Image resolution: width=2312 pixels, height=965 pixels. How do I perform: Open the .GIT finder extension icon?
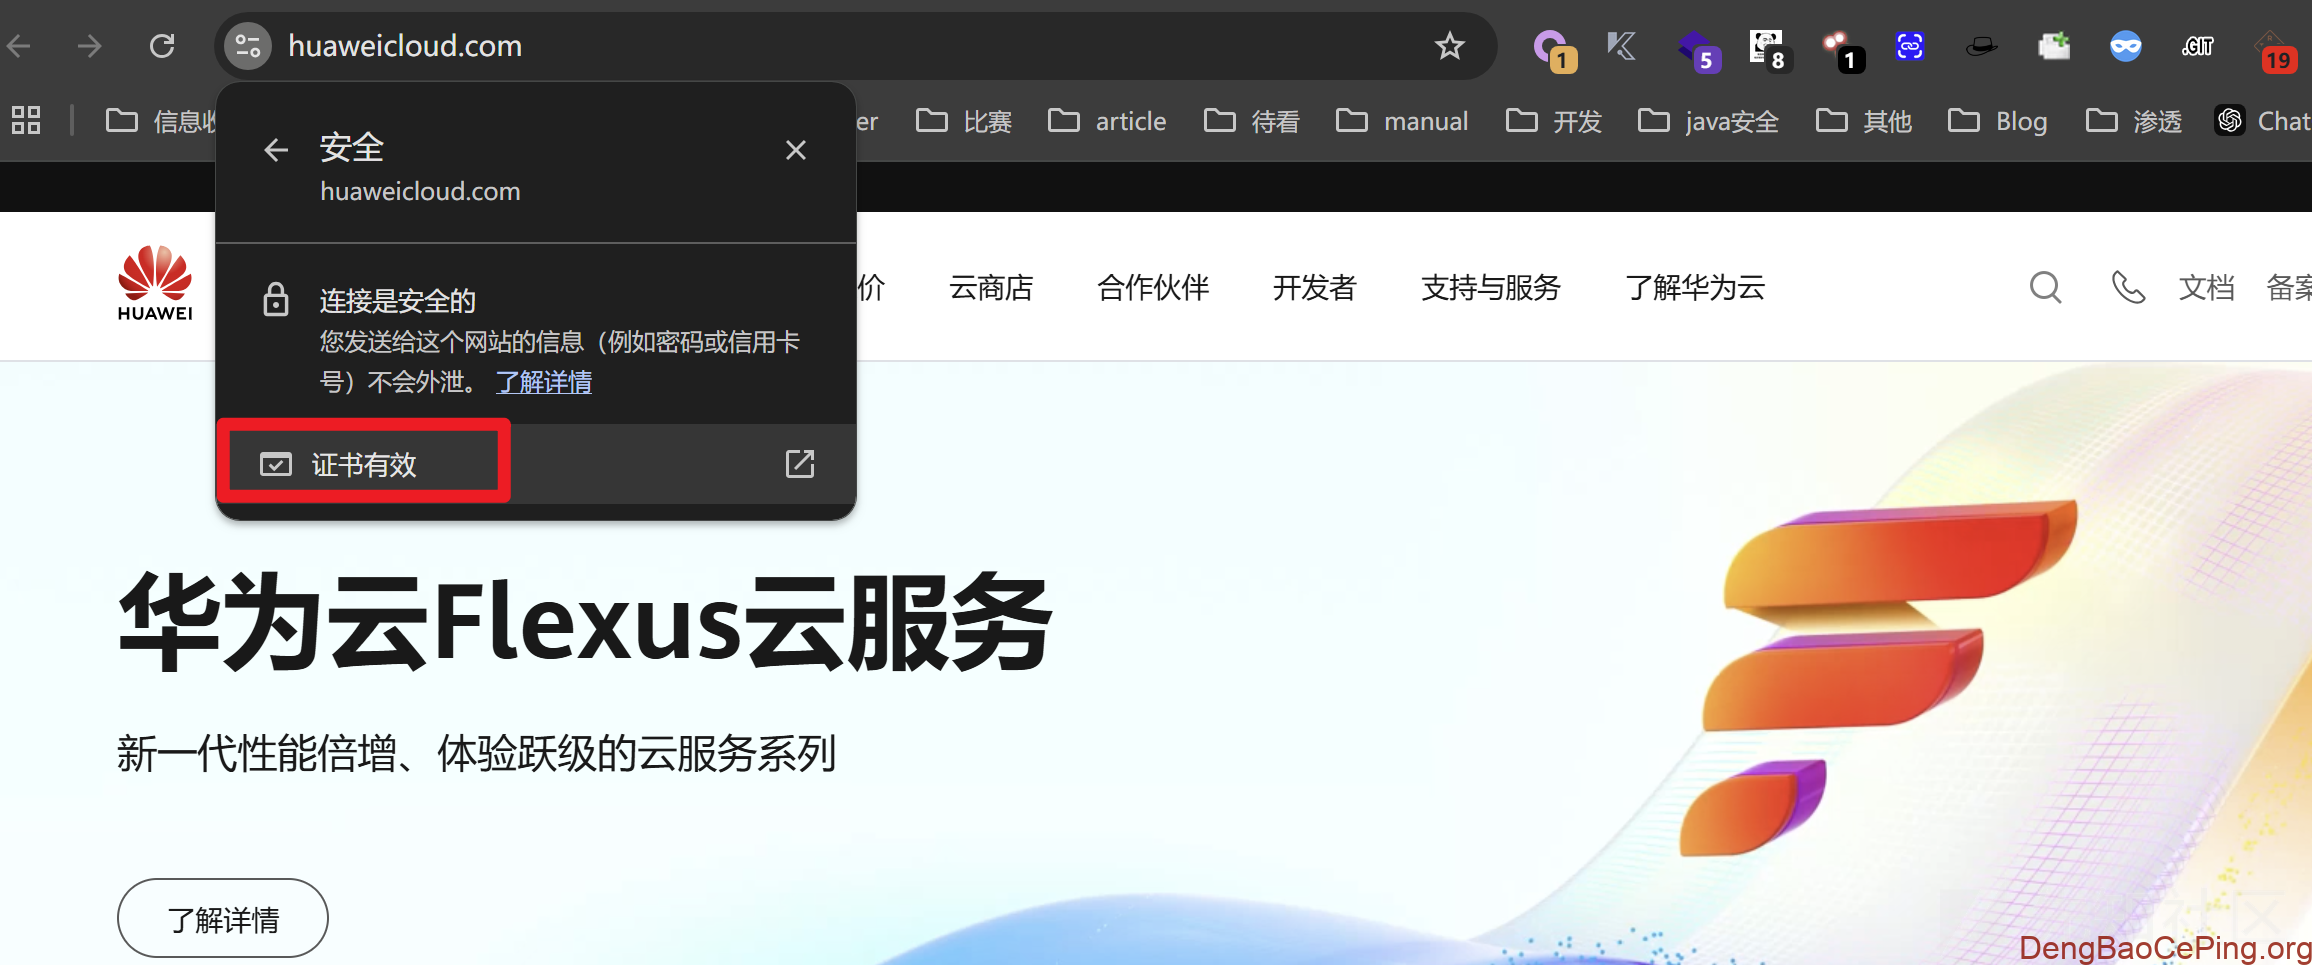(2196, 46)
